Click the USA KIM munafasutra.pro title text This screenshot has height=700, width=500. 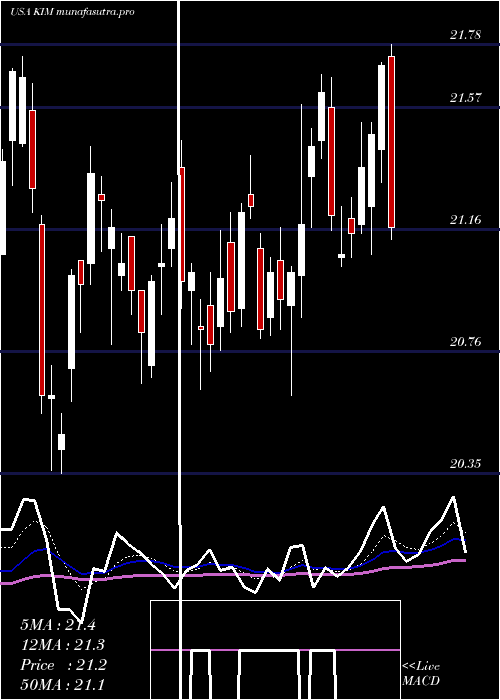(72, 12)
